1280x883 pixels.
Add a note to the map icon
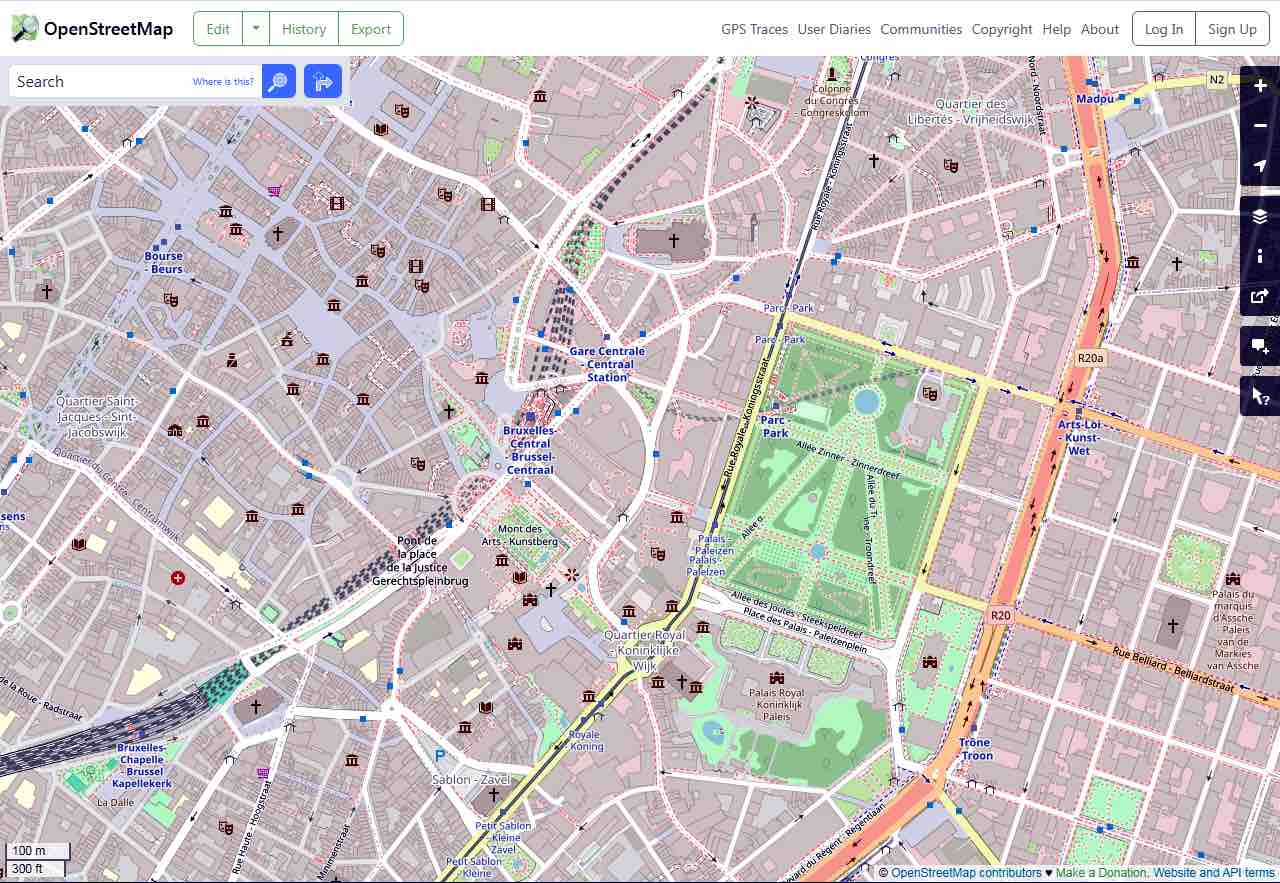(1260, 346)
